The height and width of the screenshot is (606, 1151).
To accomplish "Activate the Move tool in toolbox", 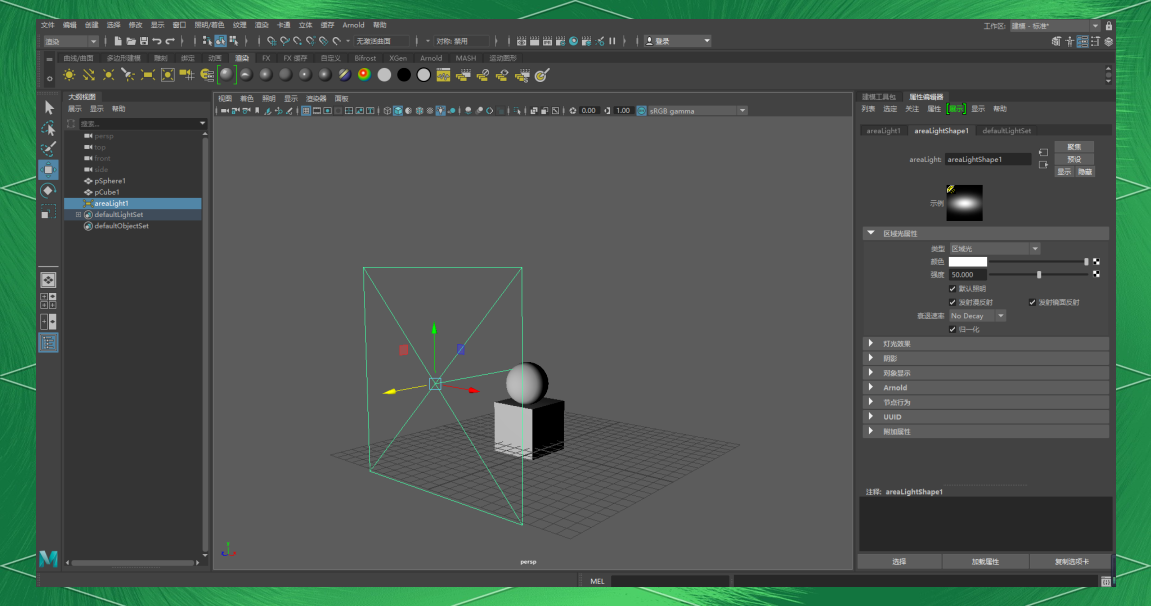I will [48, 169].
